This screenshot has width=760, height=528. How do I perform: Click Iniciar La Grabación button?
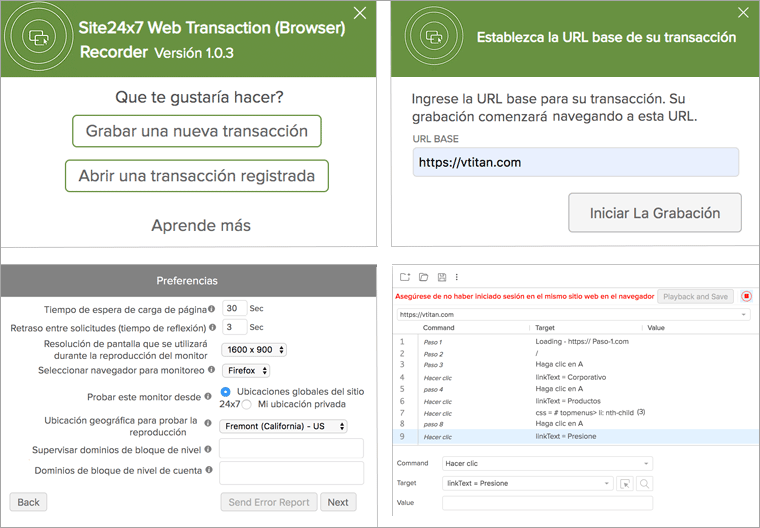[x=655, y=213]
